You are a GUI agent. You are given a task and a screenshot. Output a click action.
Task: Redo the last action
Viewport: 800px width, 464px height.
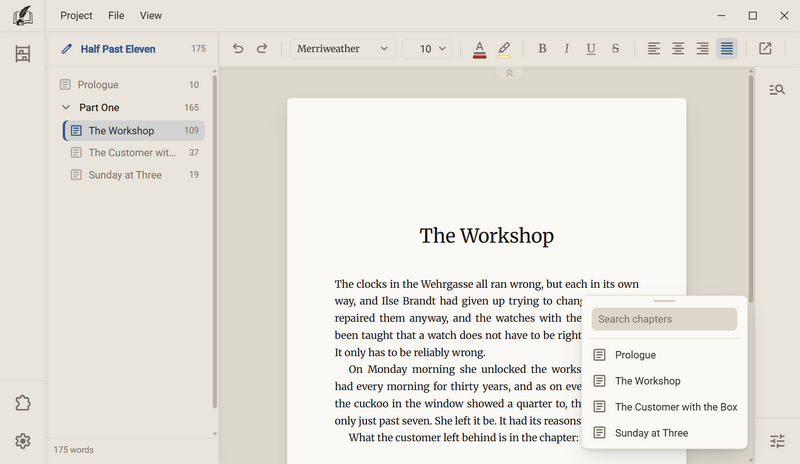(x=262, y=48)
